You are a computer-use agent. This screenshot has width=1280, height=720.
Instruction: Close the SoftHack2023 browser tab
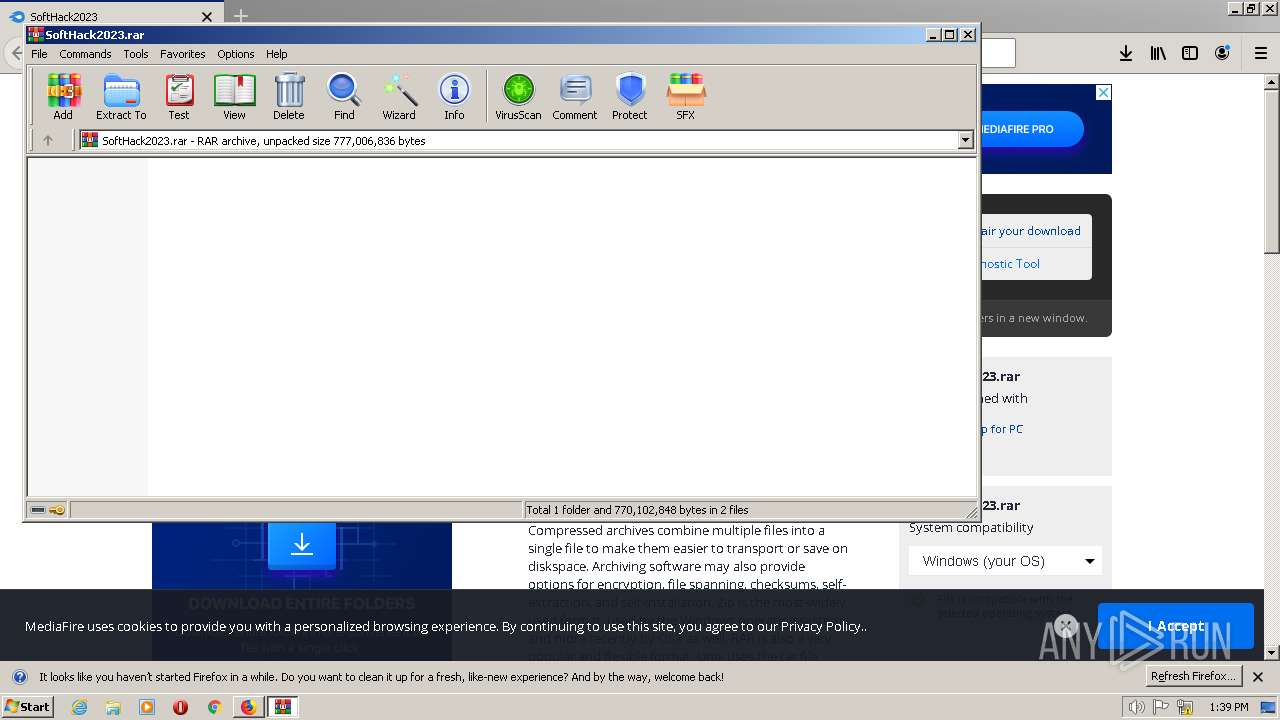click(x=207, y=16)
